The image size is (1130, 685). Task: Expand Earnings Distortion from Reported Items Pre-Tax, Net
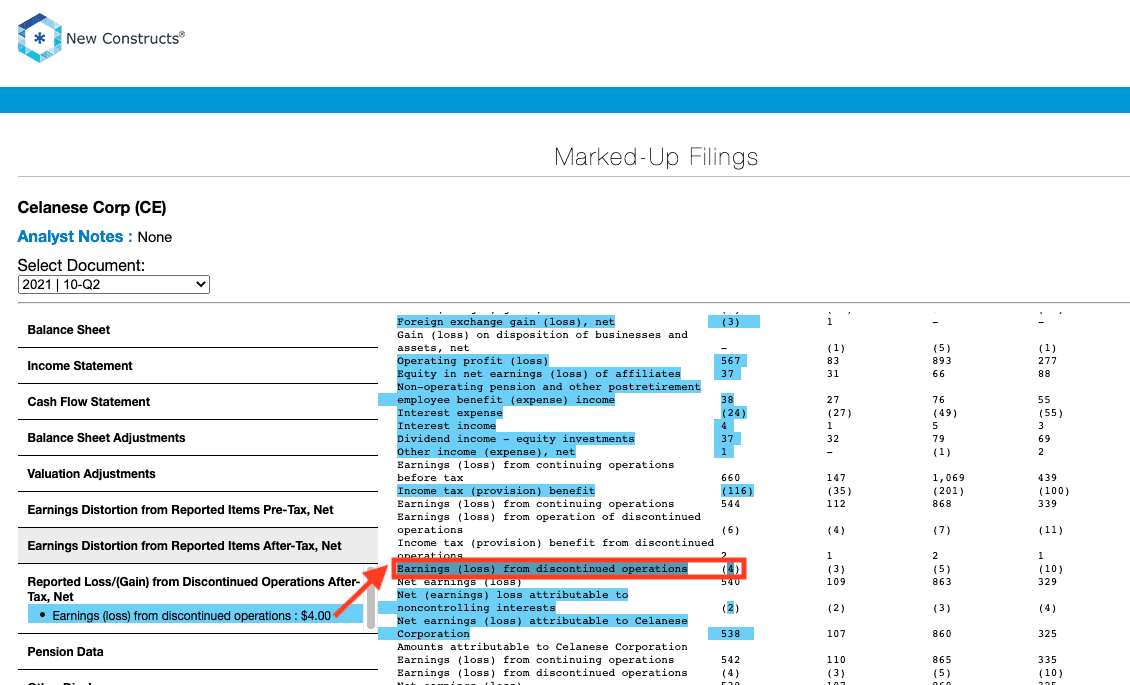(x=197, y=510)
